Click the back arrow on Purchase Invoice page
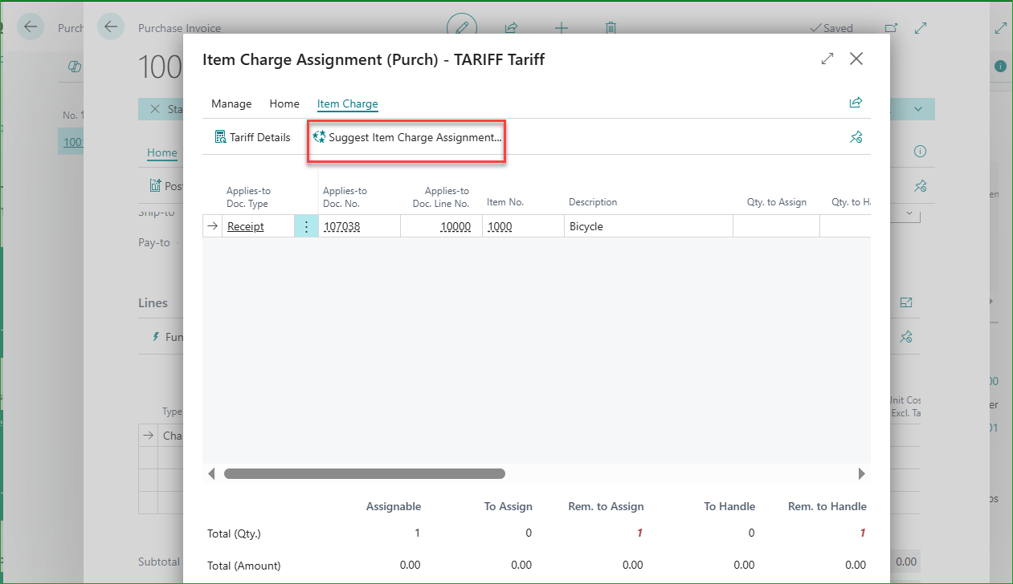The height and width of the screenshot is (584, 1013). pos(110,27)
